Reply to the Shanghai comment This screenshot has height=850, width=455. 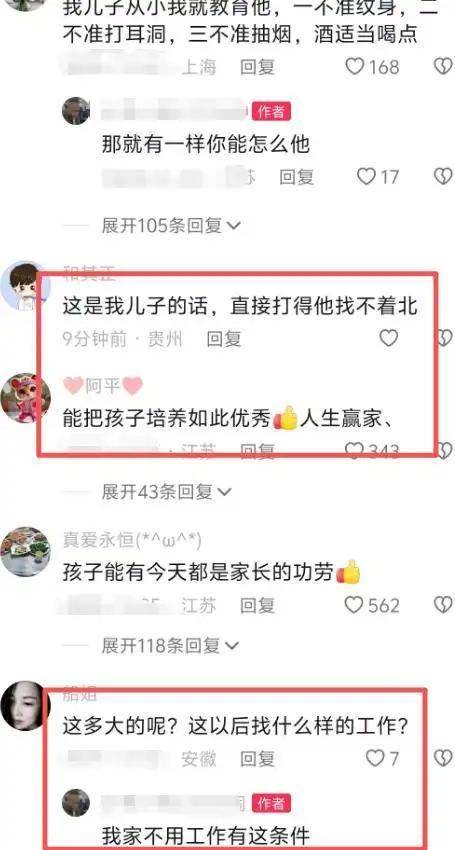[258, 67]
